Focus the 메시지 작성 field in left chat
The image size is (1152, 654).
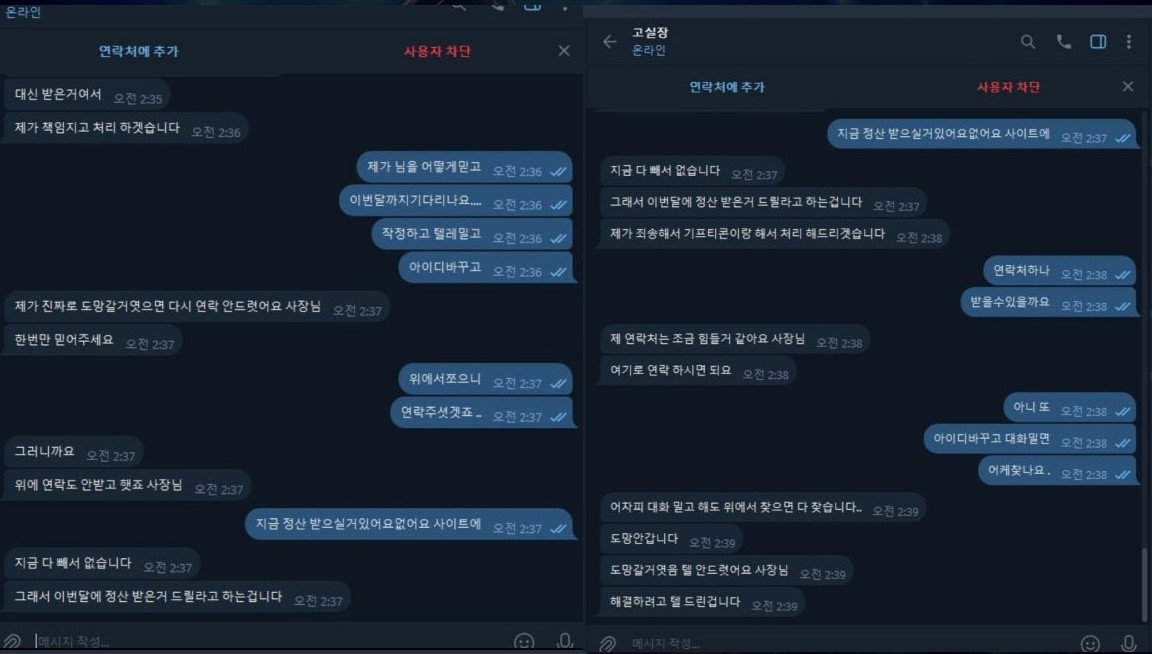pos(272,642)
